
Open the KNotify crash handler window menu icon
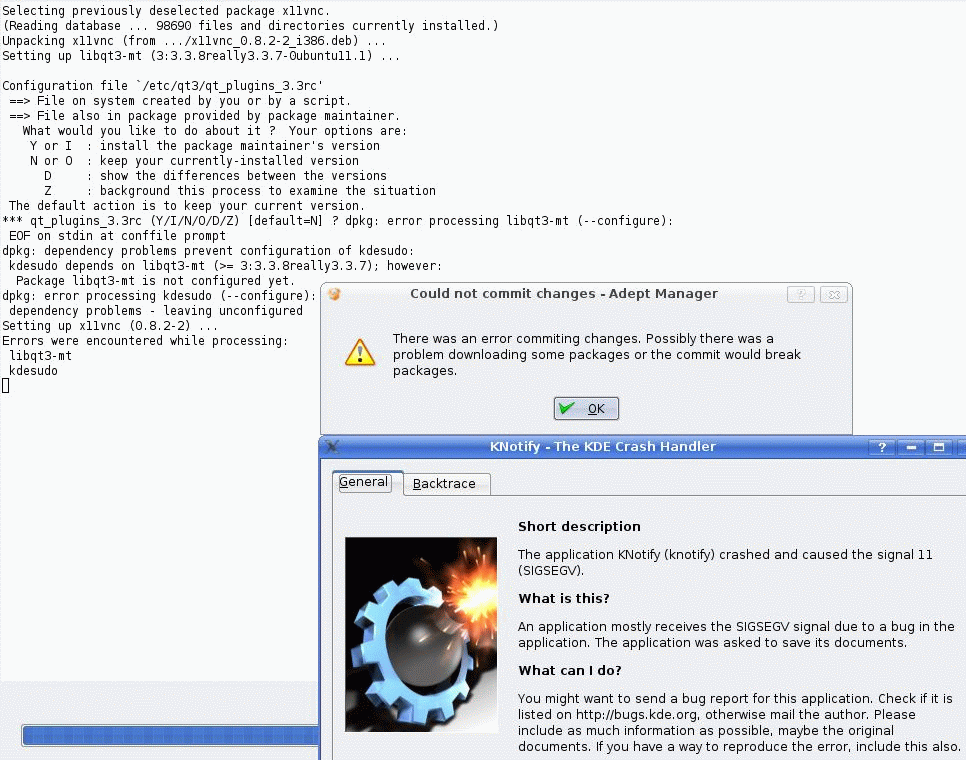[334, 447]
